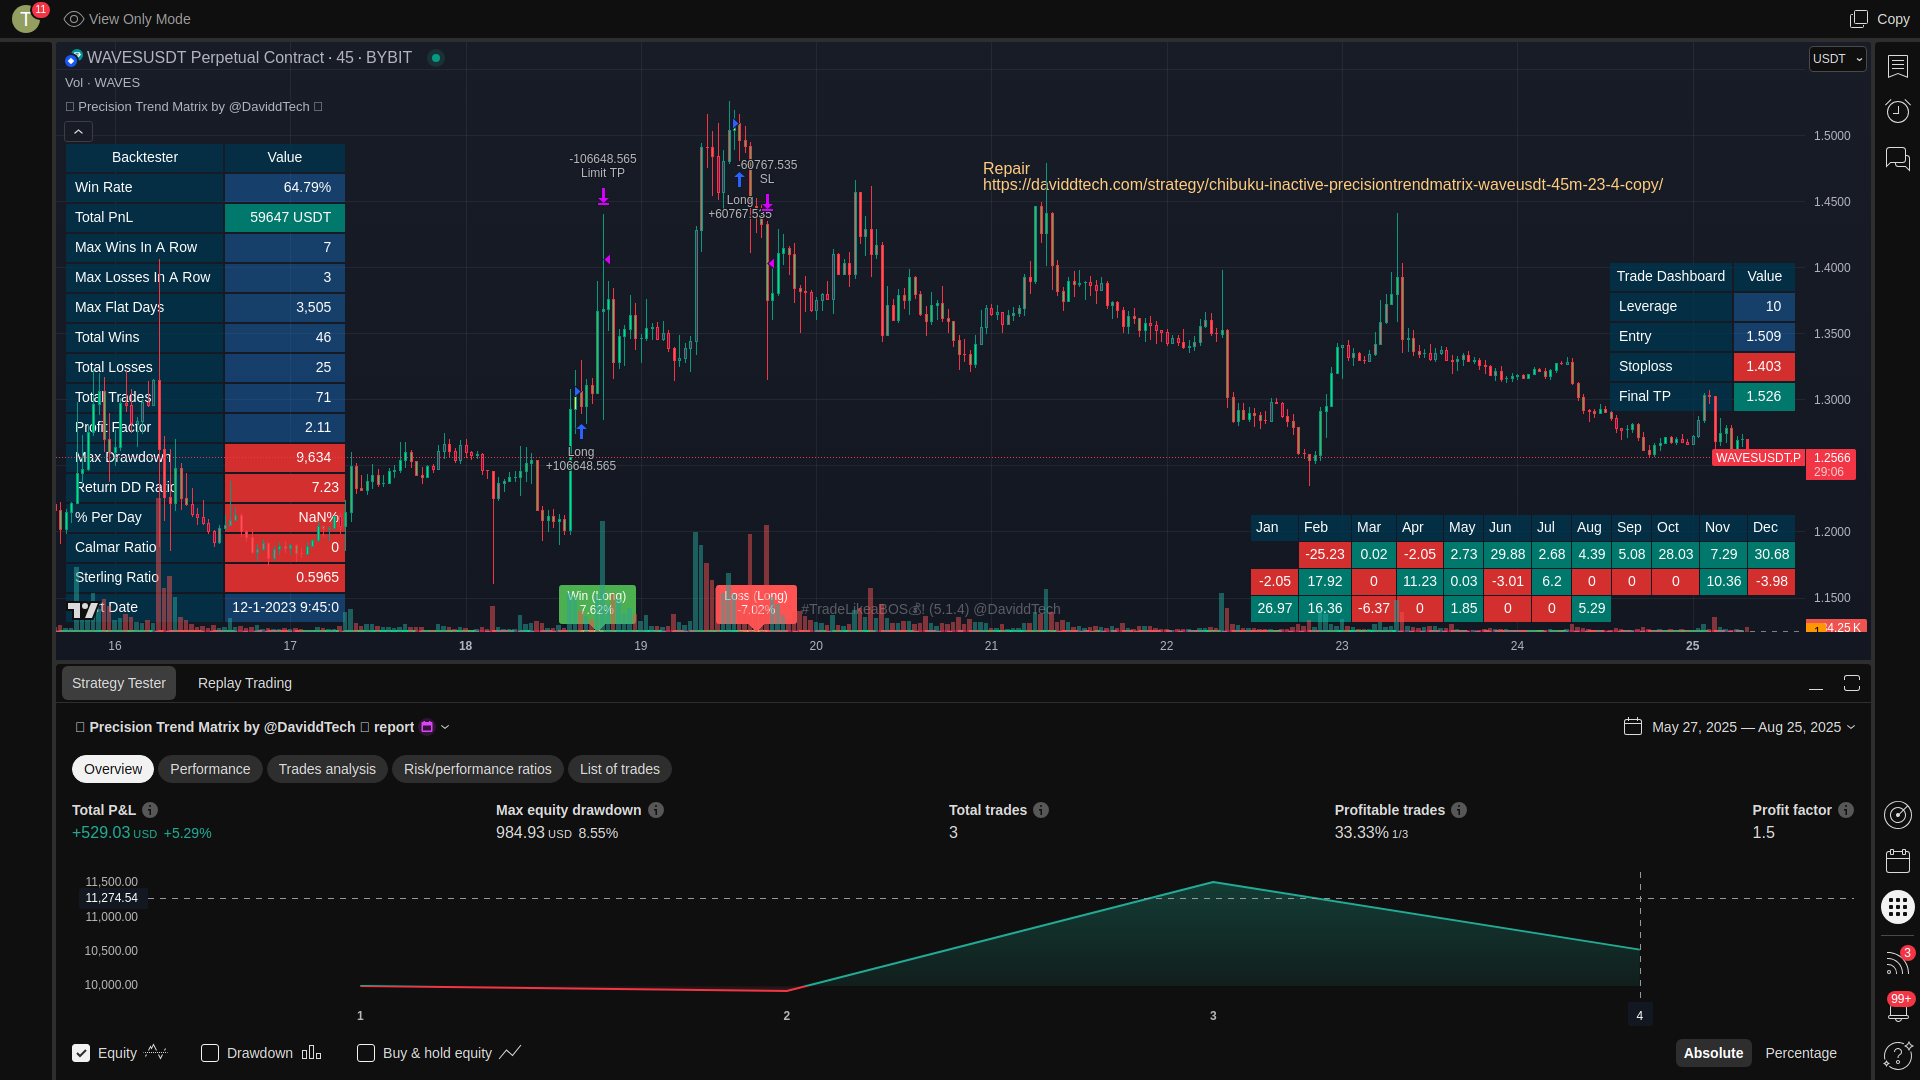
Task: Click the Vol · WAVES indicator legend
Action: (102, 83)
